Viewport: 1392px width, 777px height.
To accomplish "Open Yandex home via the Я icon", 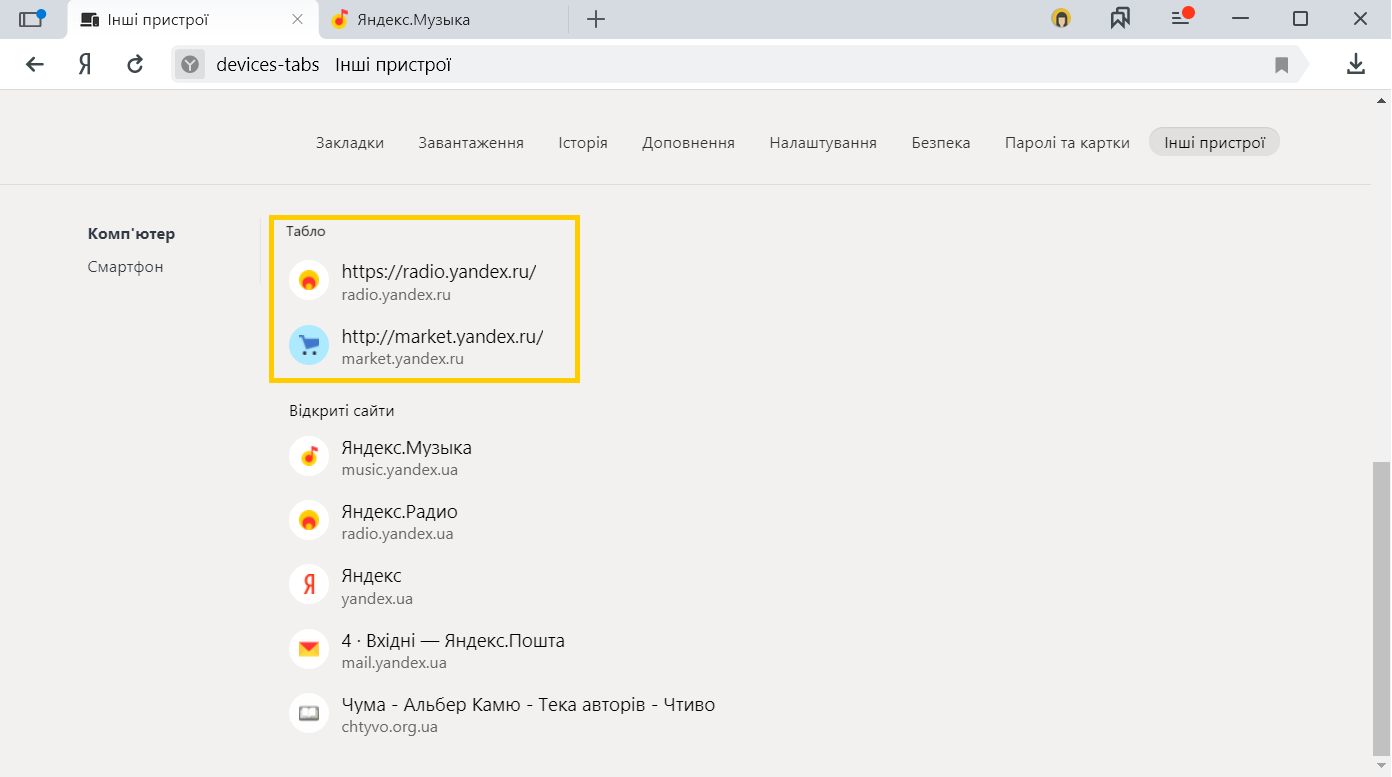I will pos(85,65).
